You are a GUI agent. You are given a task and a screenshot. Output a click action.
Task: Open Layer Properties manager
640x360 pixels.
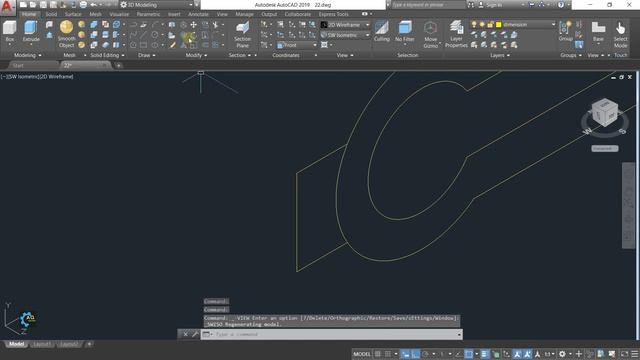click(x=456, y=34)
